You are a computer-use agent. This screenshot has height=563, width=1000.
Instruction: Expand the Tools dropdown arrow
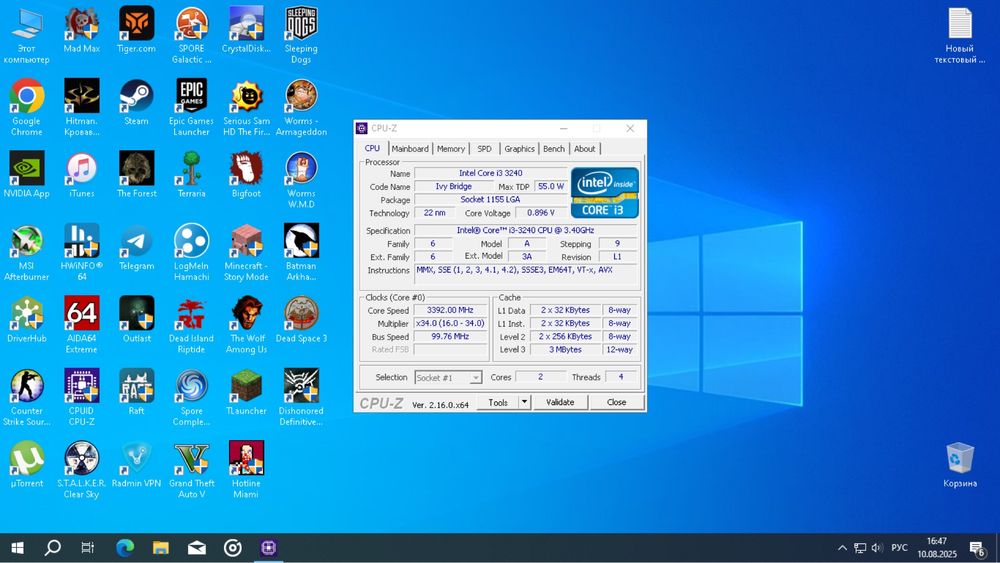tap(524, 402)
